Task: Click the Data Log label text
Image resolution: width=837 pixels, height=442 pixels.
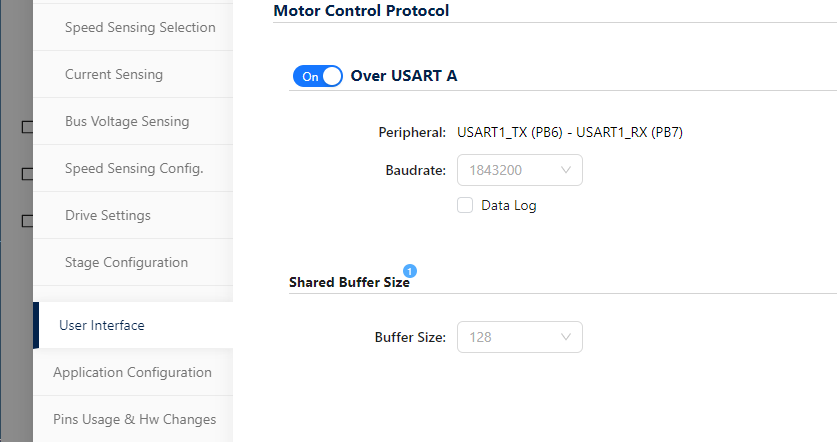Action: click(509, 206)
